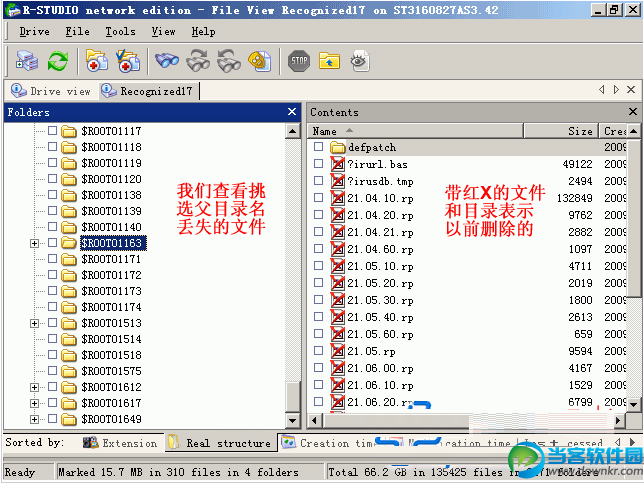644x485 pixels.
Task: Select the 21.06.00.rp file row
Action: click(467, 368)
